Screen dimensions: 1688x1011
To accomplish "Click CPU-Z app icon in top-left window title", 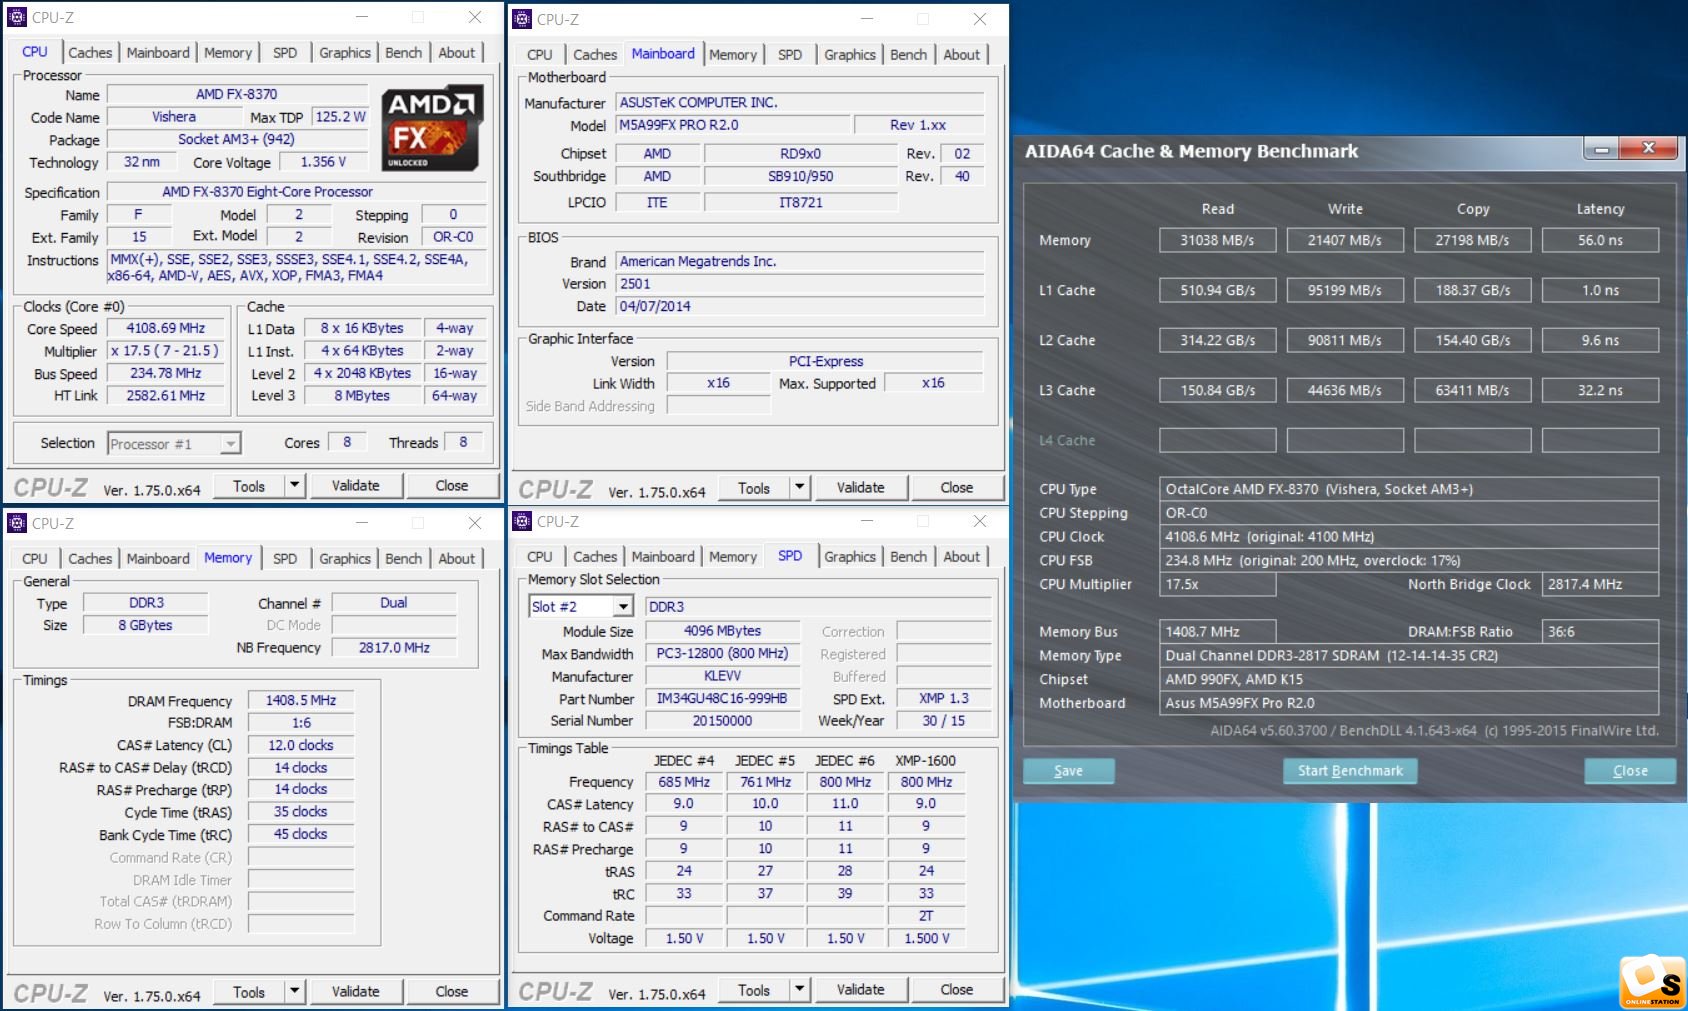I will point(17,17).
